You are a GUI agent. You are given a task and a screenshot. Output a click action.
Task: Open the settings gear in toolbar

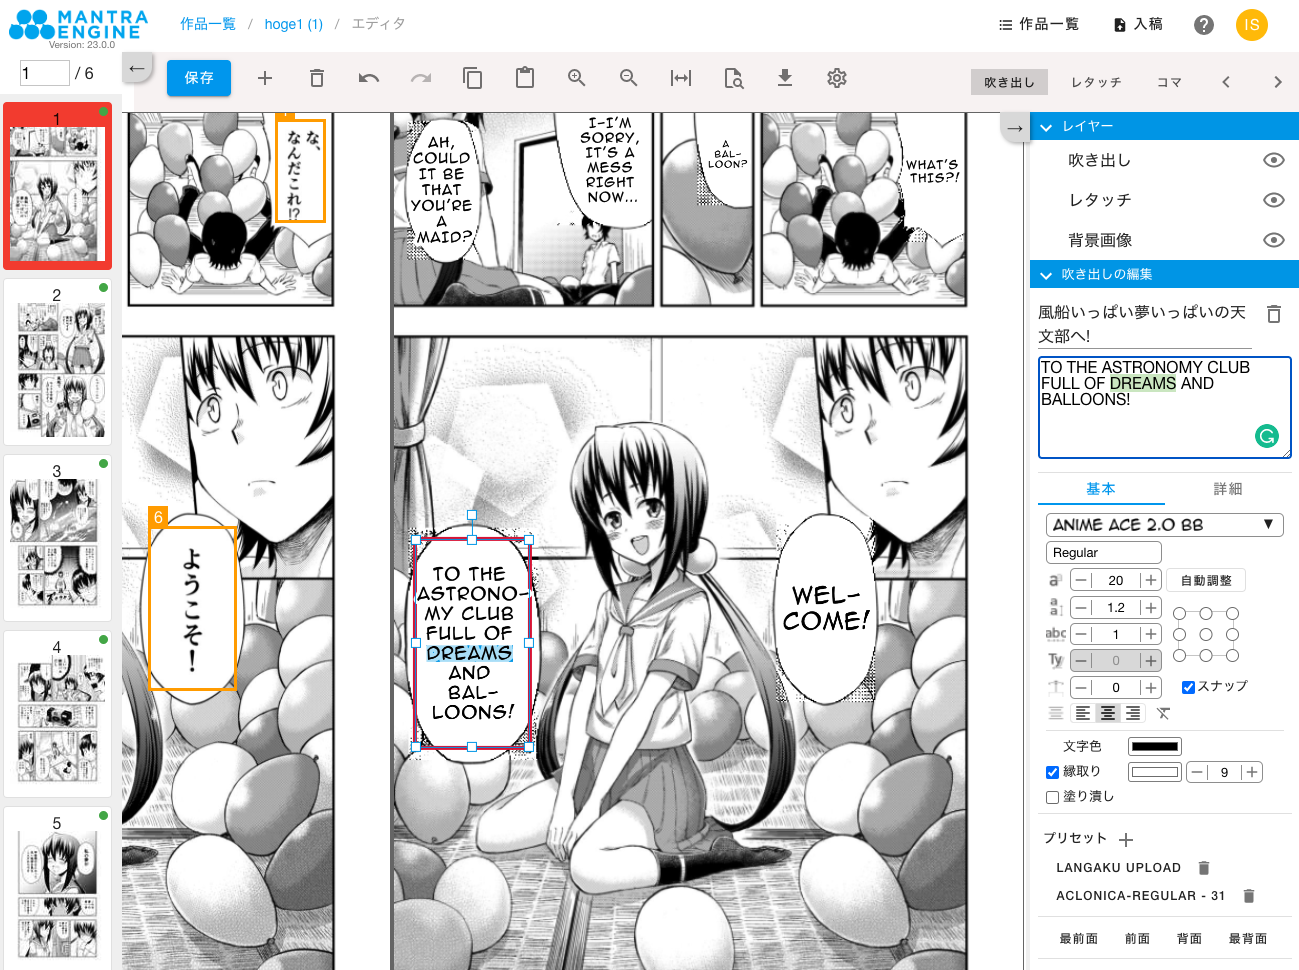tap(837, 78)
